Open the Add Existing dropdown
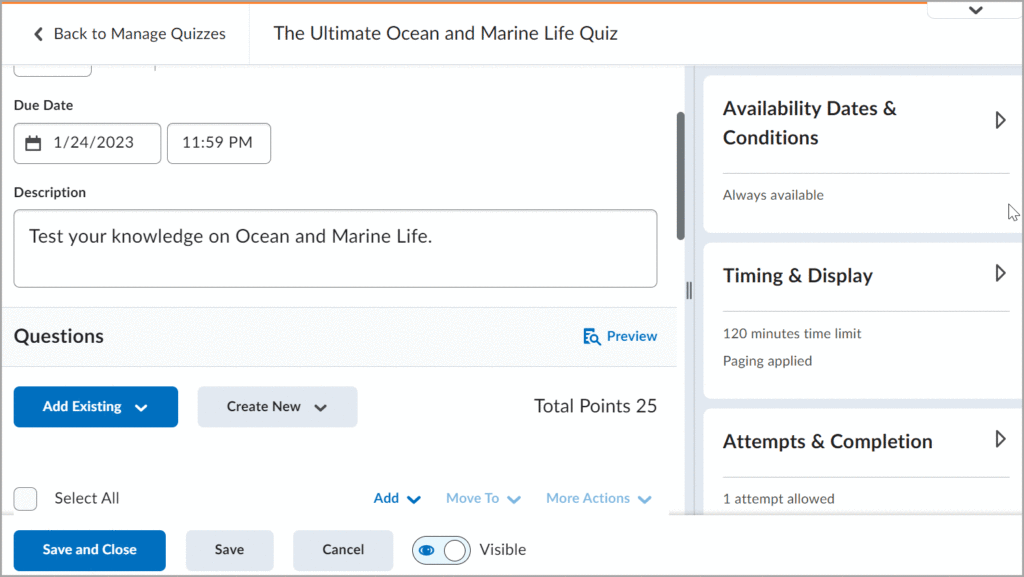The width and height of the screenshot is (1024, 577). (95, 407)
